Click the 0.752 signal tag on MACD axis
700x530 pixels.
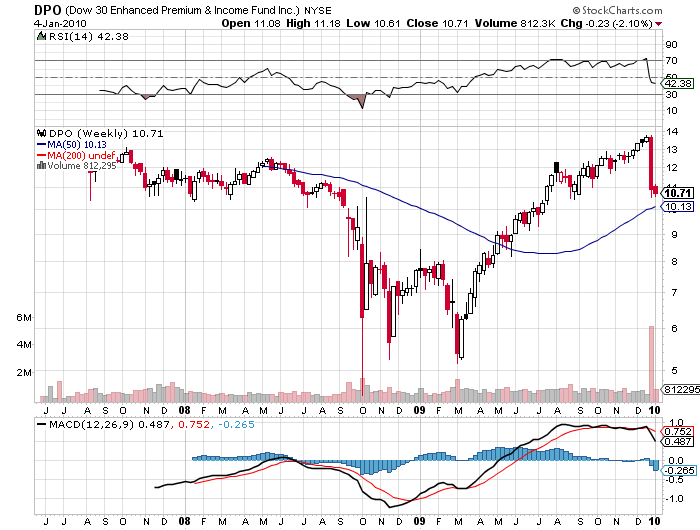click(678, 431)
